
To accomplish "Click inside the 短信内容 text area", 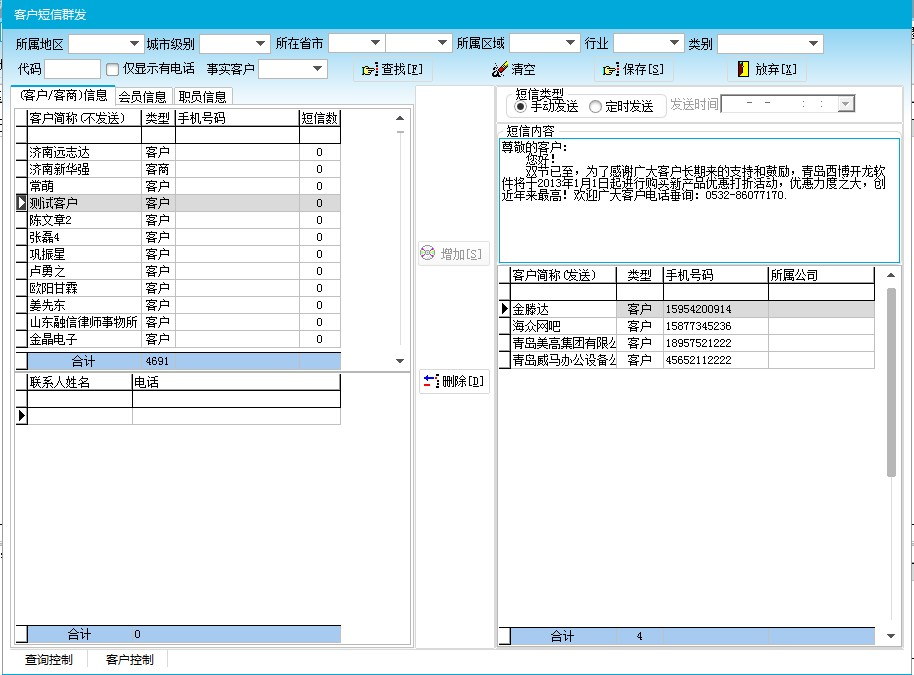I will click(699, 201).
